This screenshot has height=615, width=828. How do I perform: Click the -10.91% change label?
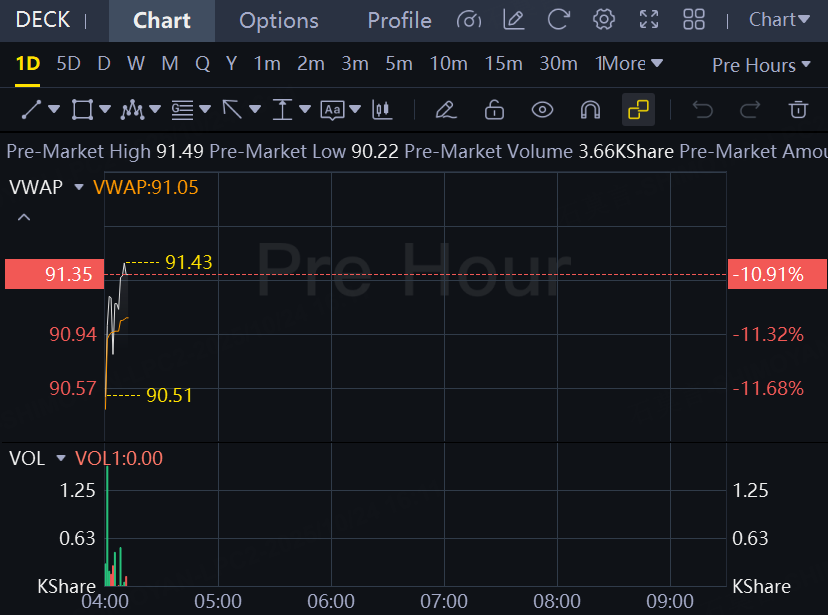[777, 274]
